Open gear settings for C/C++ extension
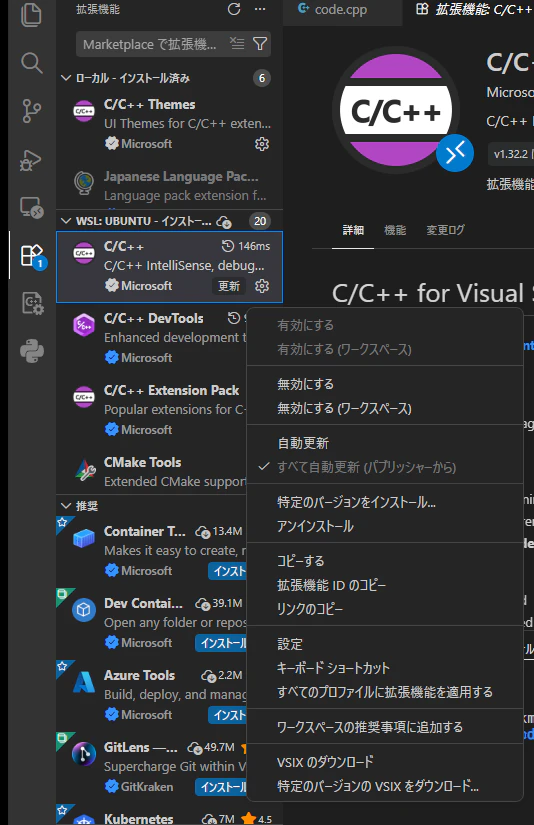 click(x=262, y=286)
